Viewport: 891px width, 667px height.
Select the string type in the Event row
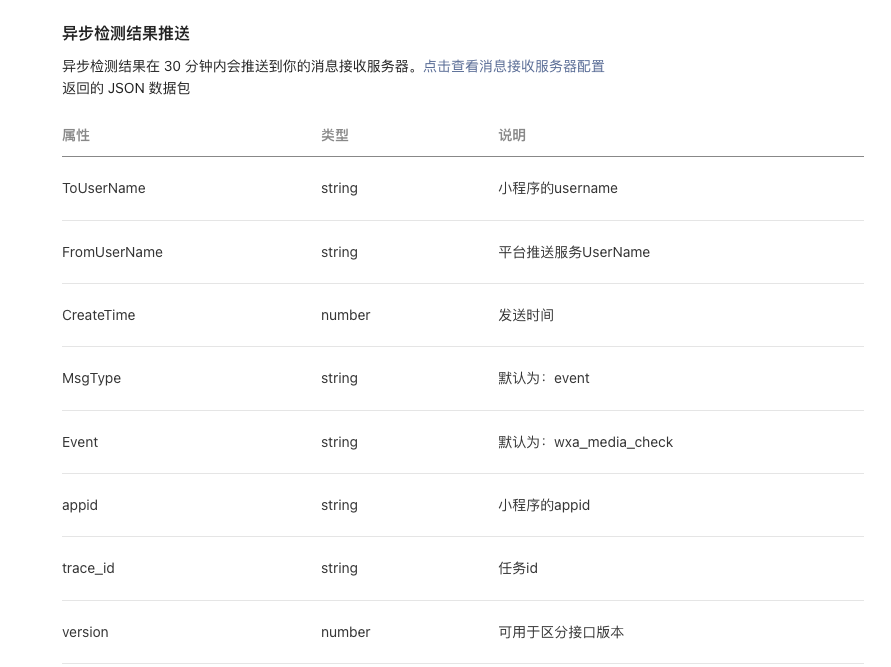pyautogui.click(x=339, y=442)
